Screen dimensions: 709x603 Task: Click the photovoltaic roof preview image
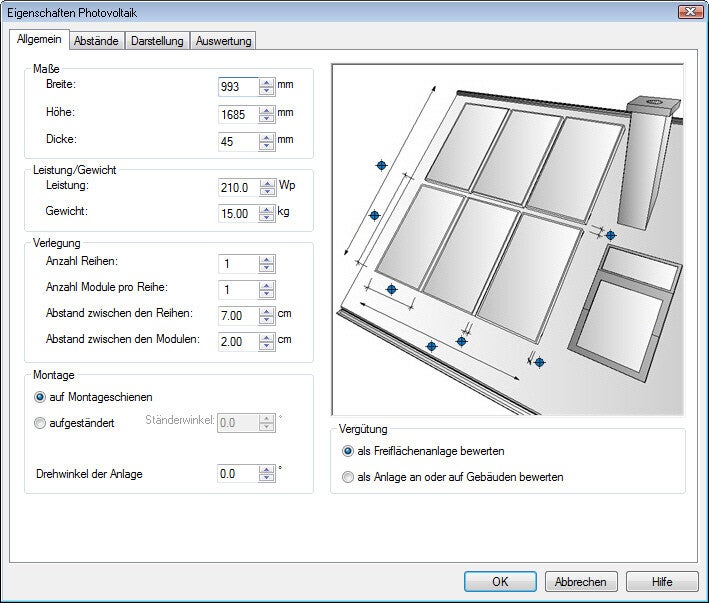508,240
